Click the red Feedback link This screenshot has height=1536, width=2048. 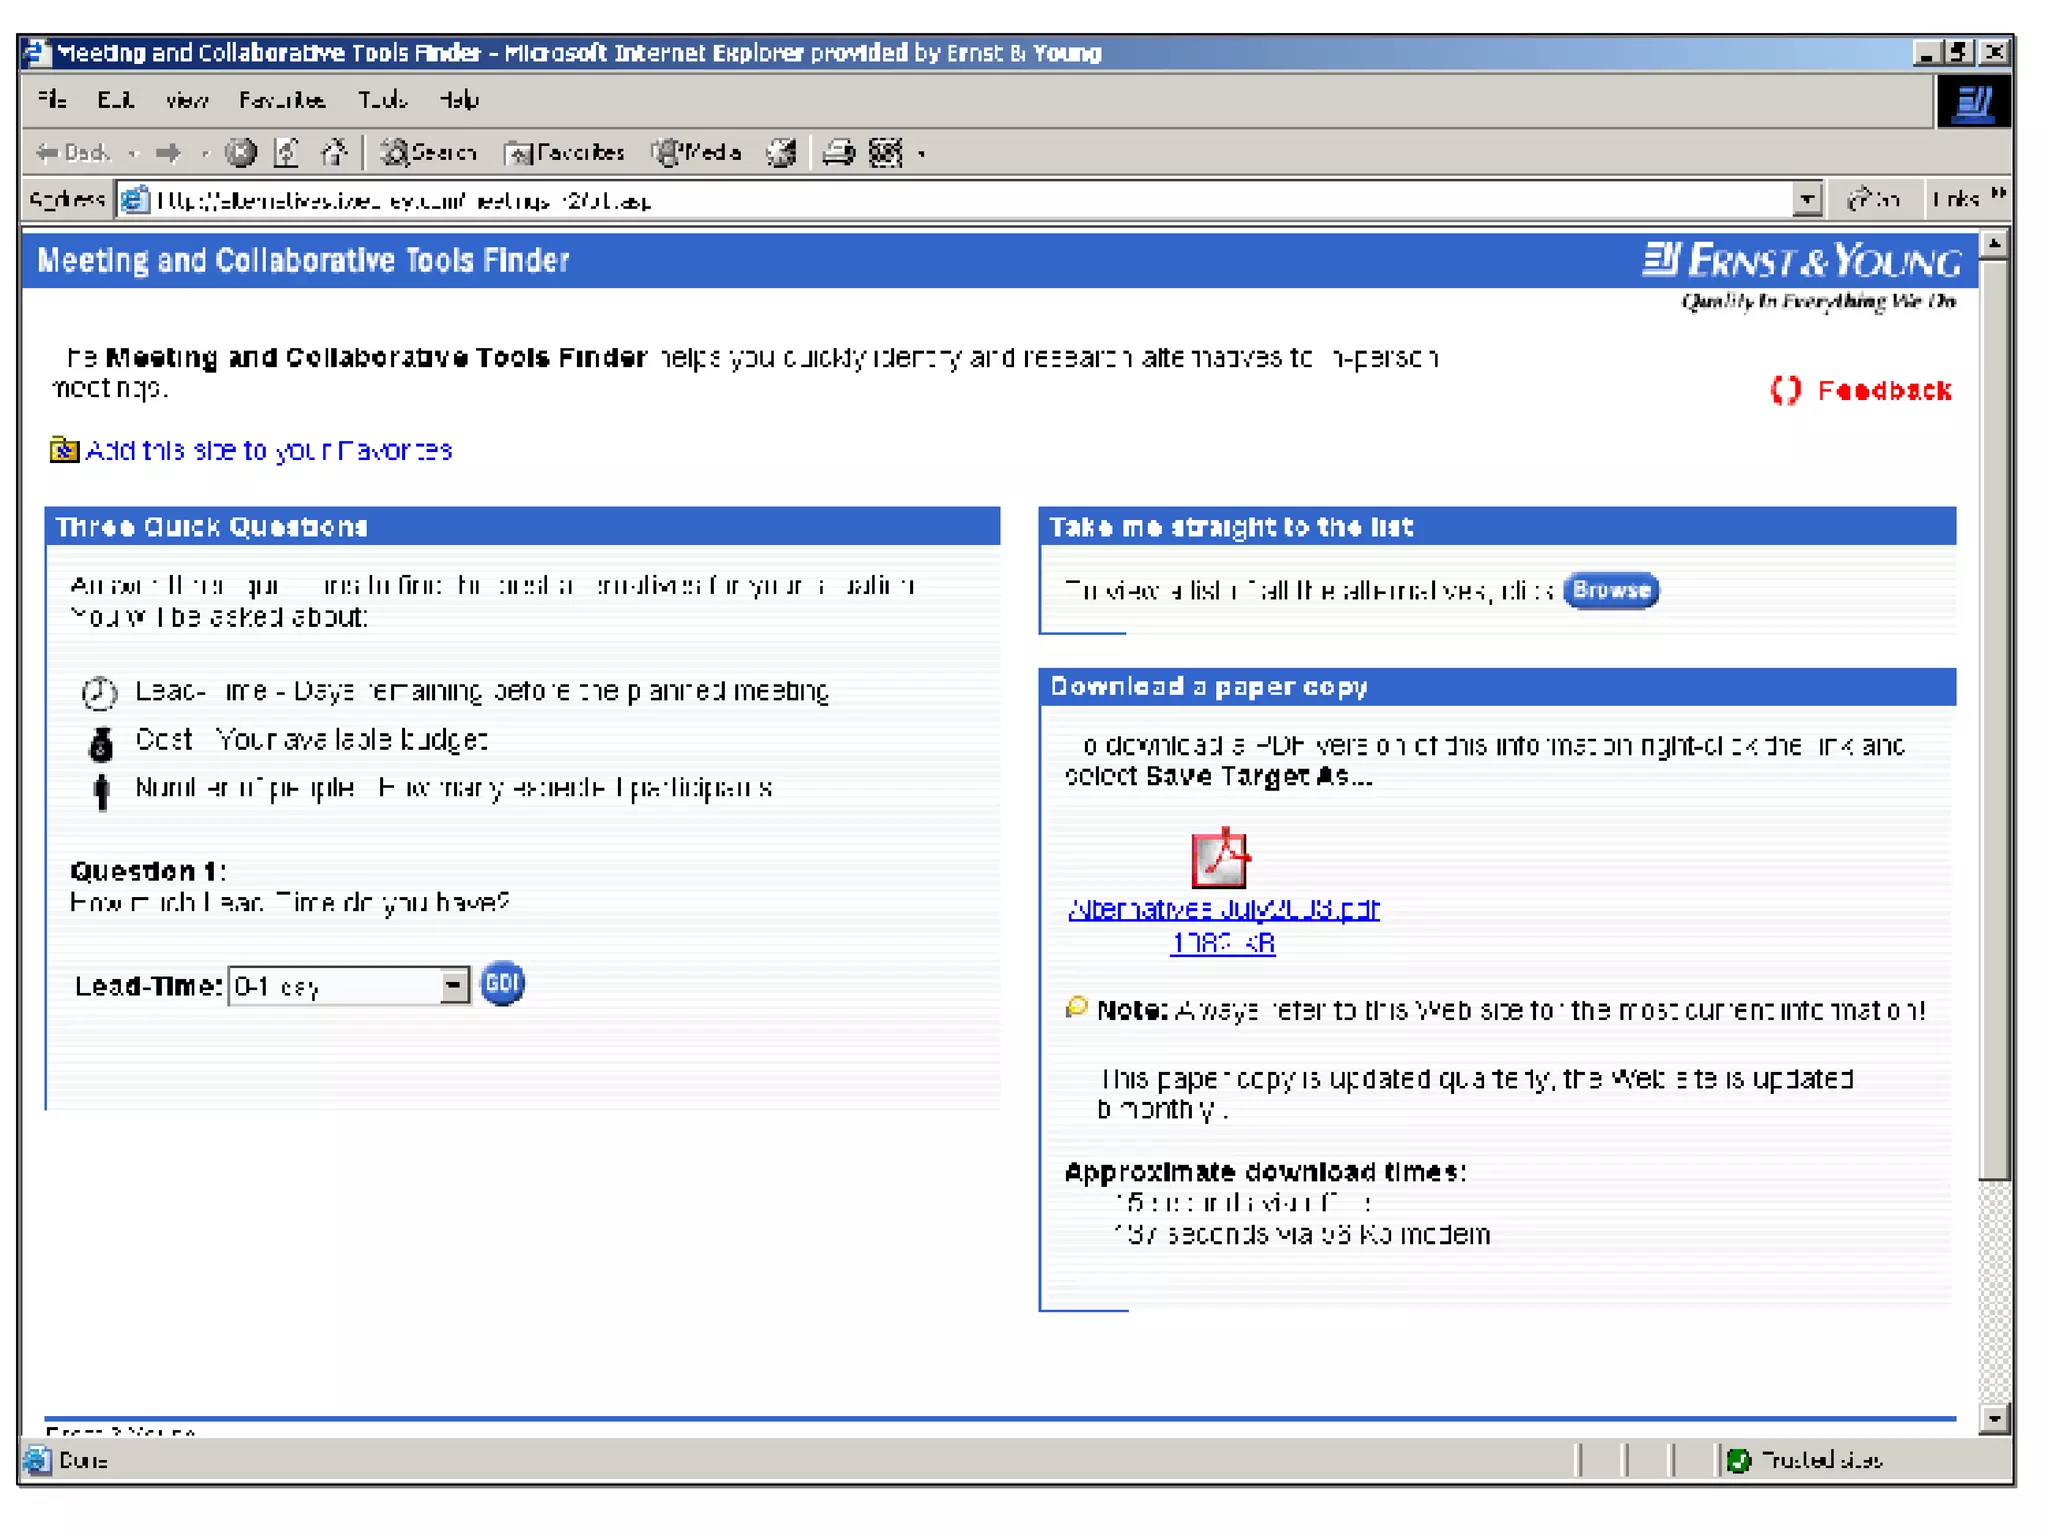1884,390
